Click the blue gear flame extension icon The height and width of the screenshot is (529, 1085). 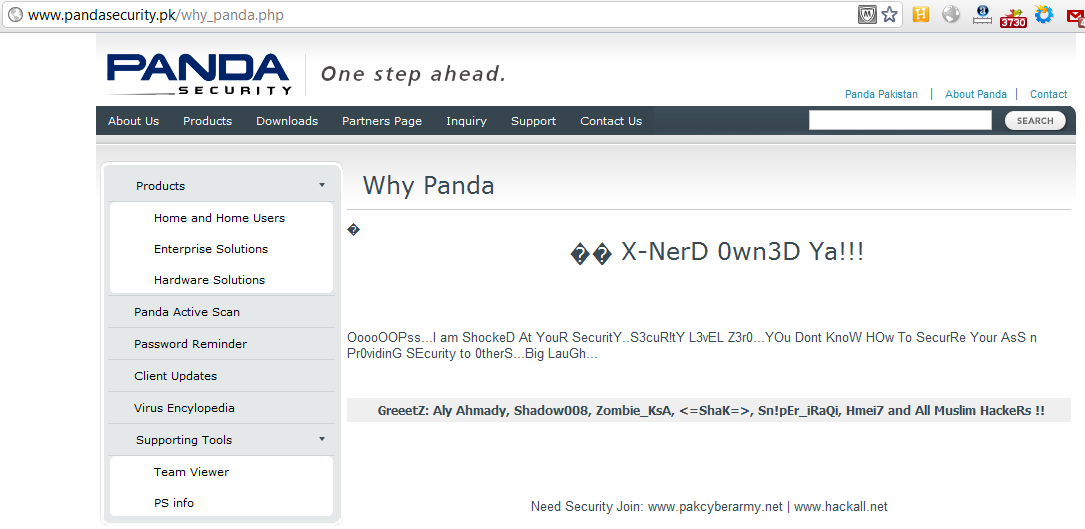pyautogui.click(x=1043, y=14)
